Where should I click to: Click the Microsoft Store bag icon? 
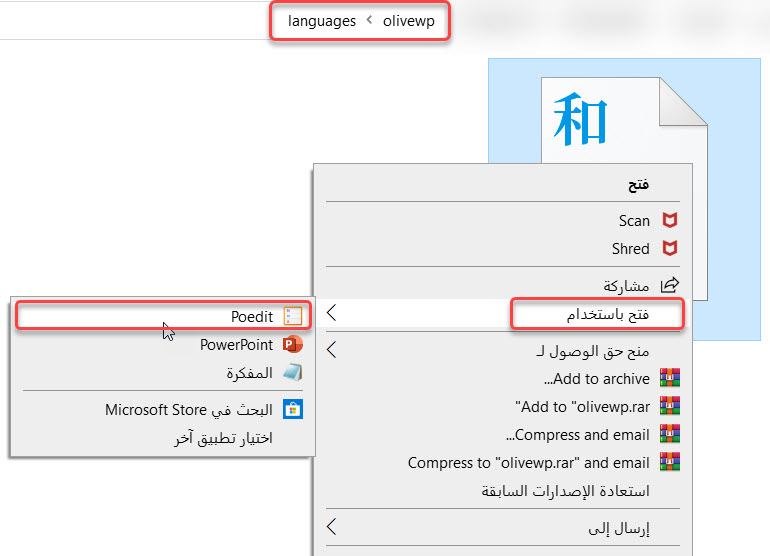tap(292, 409)
